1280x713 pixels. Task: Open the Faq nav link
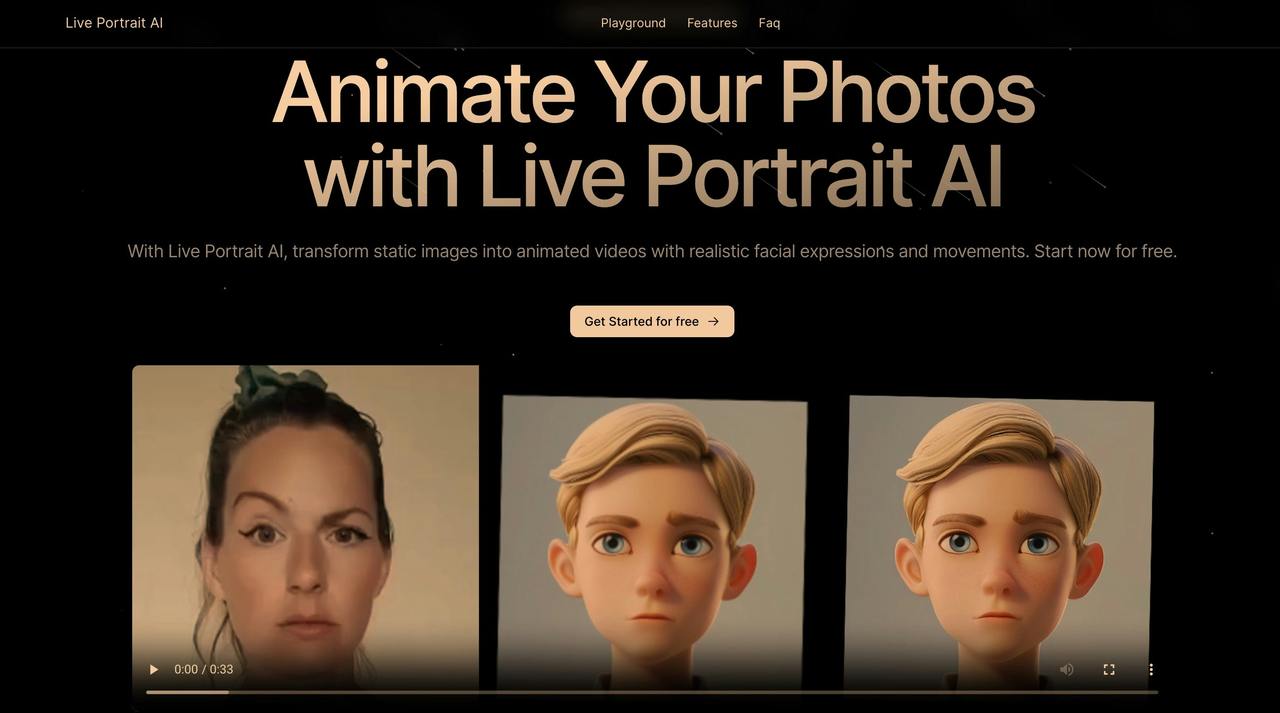coord(769,23)
